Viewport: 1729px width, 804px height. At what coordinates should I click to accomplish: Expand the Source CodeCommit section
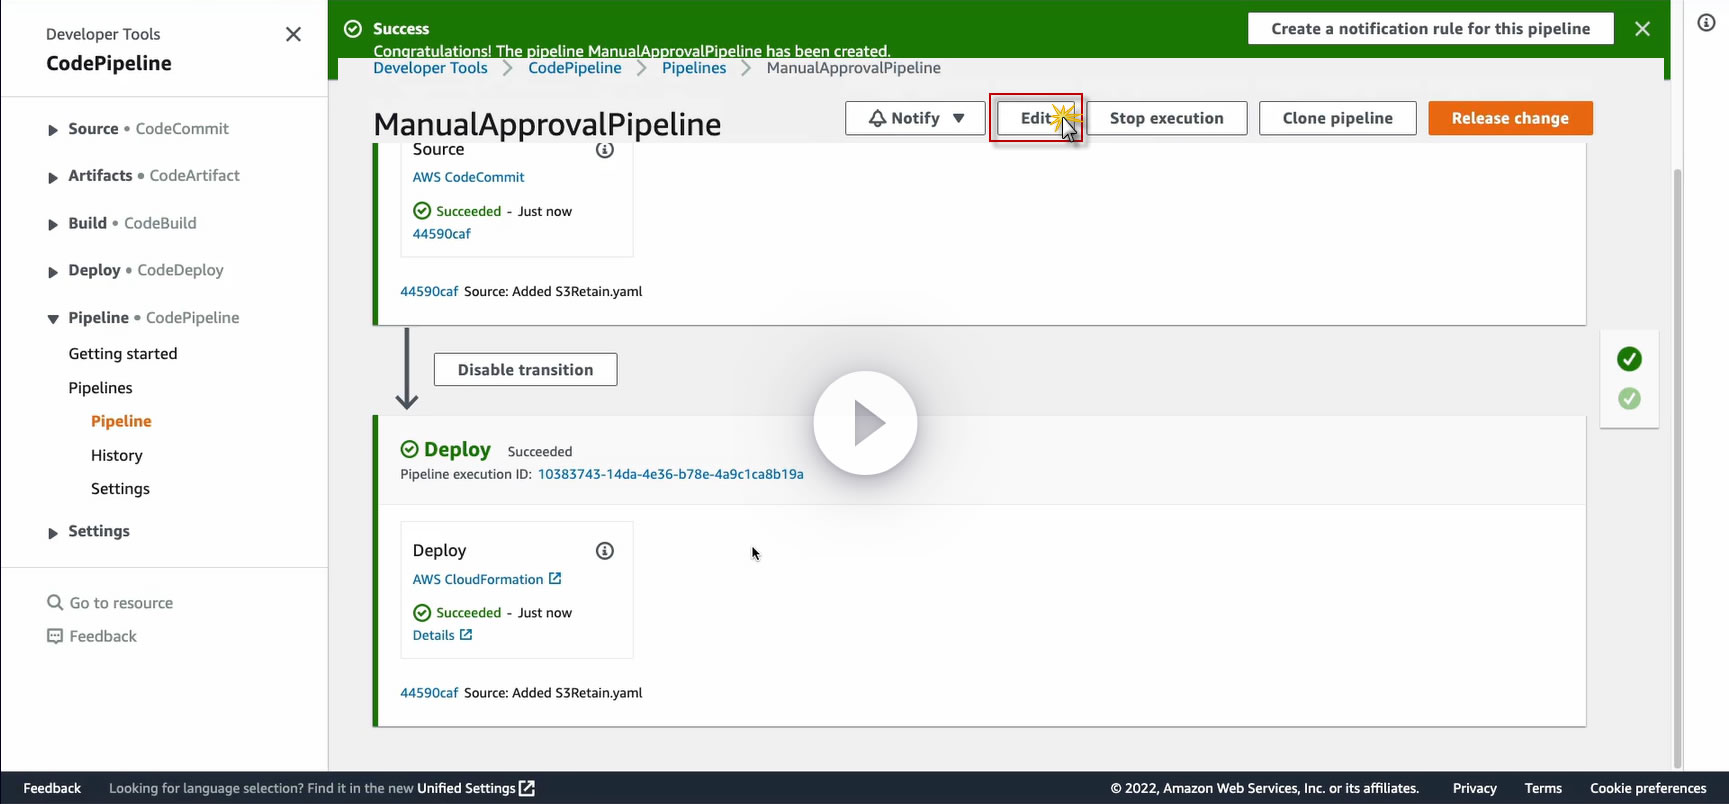pos(52,130)
